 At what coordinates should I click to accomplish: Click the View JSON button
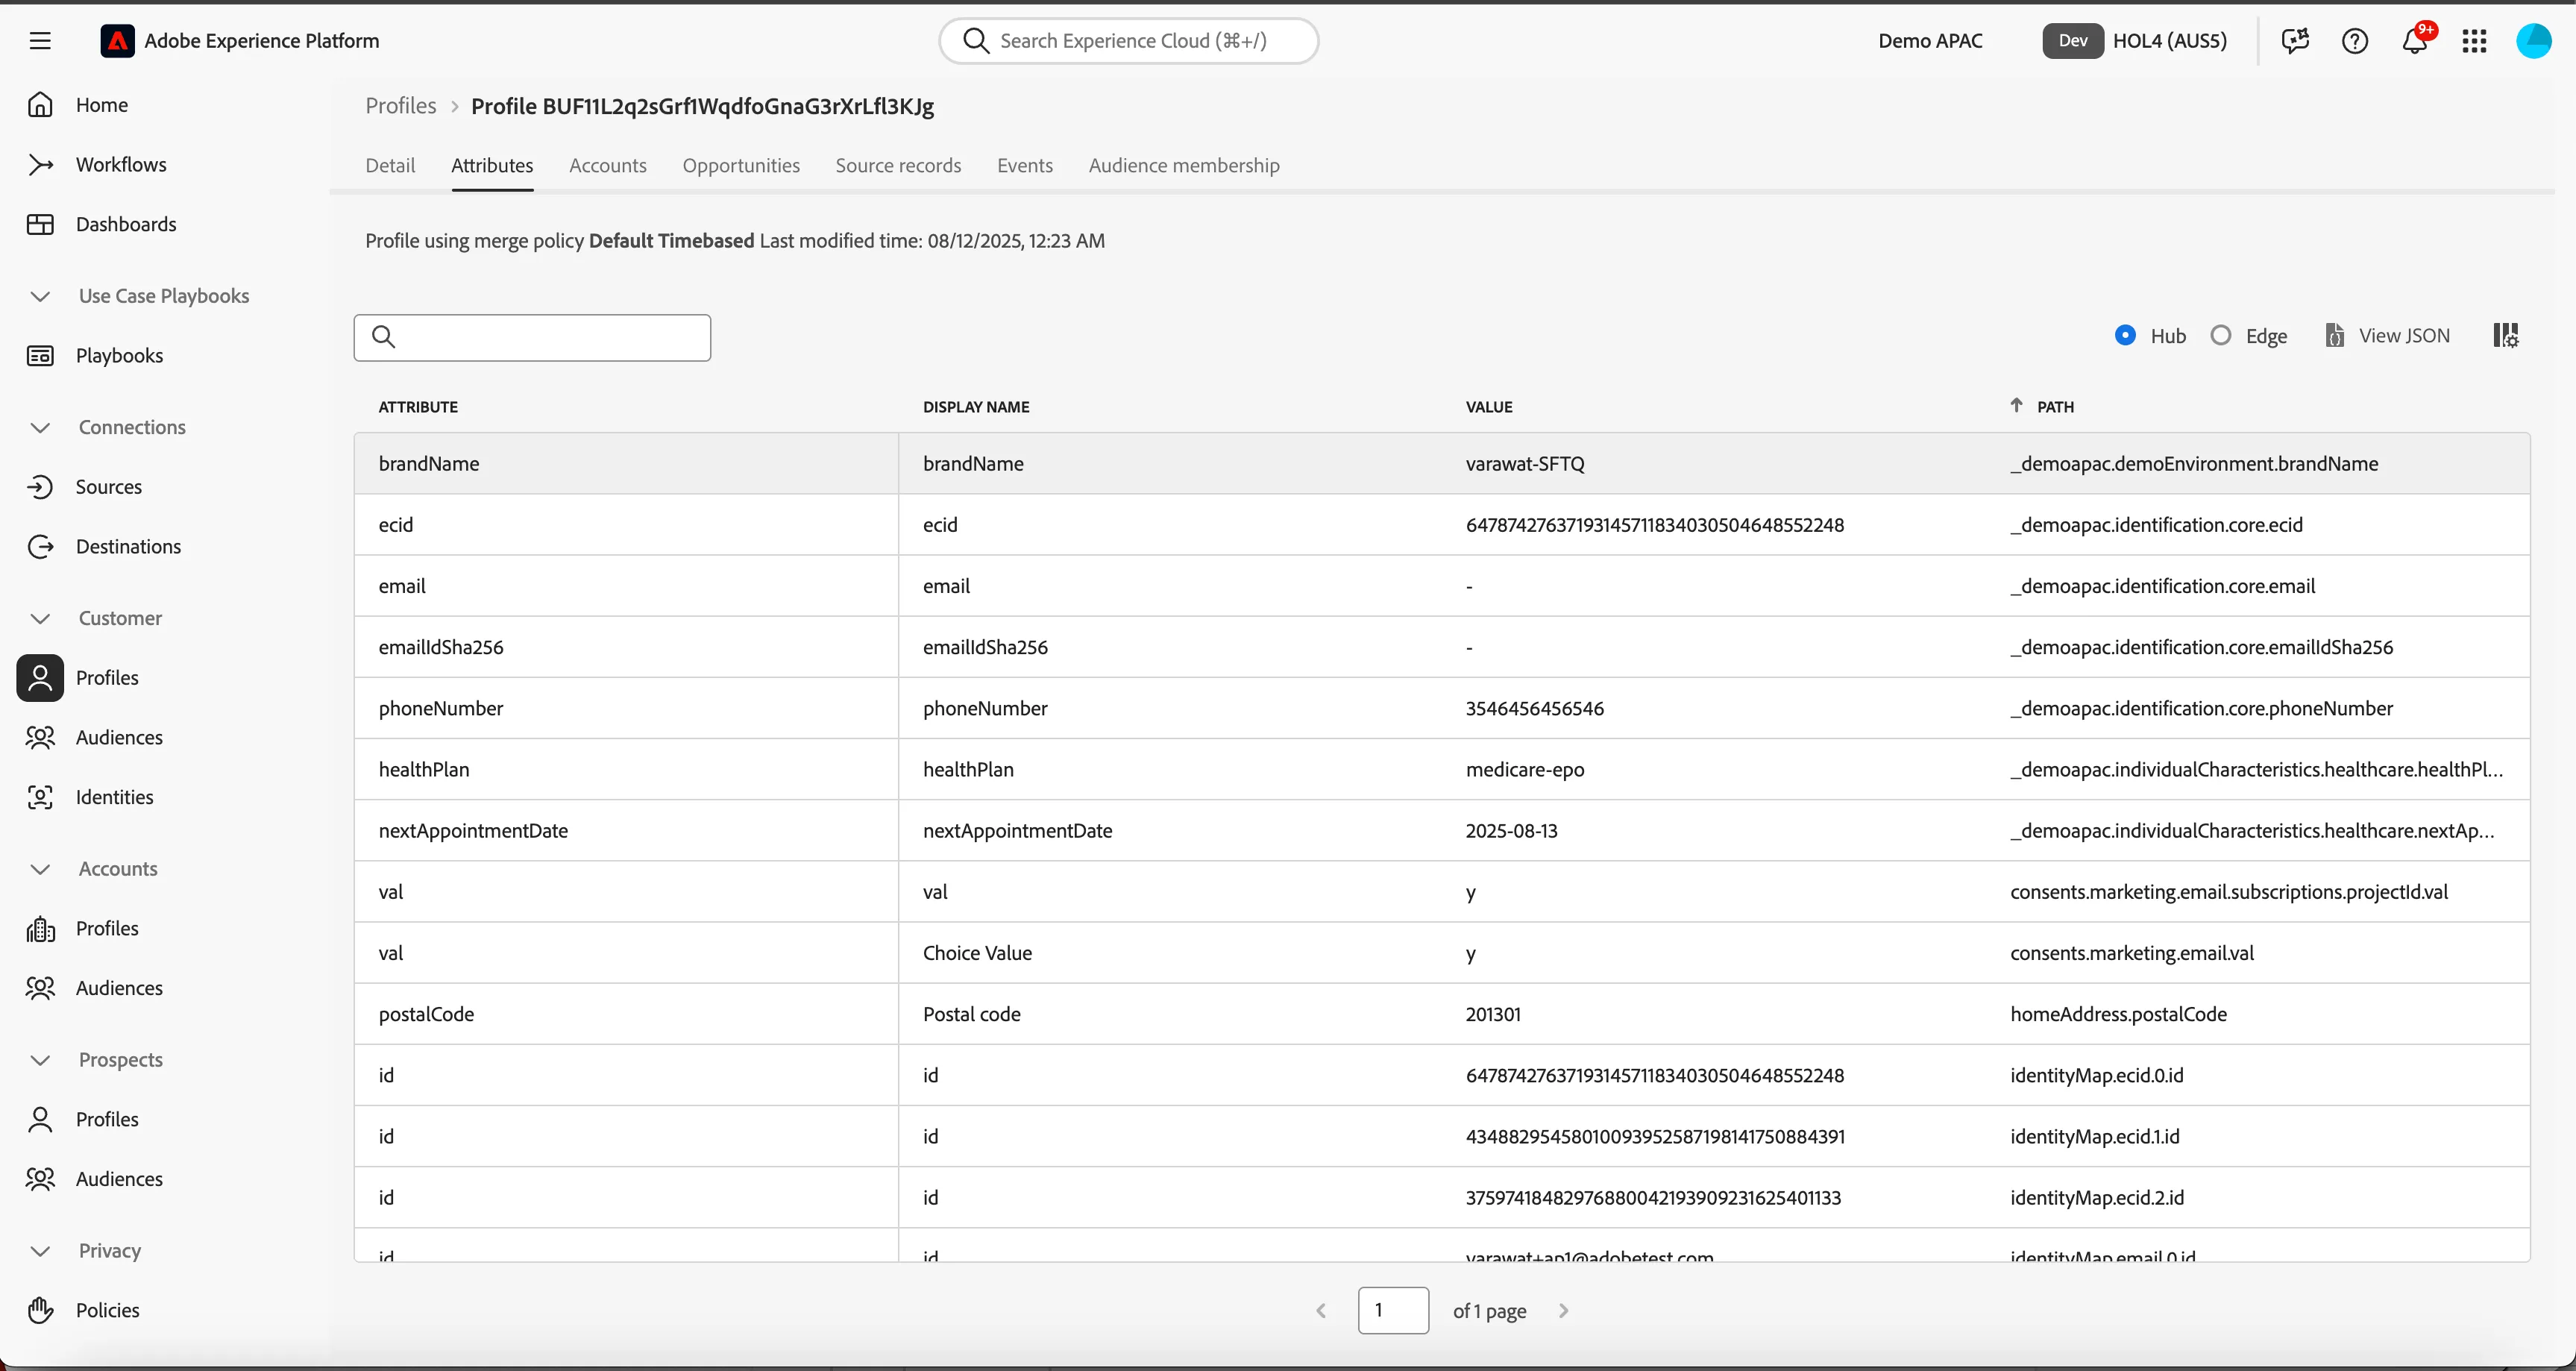2387,336
